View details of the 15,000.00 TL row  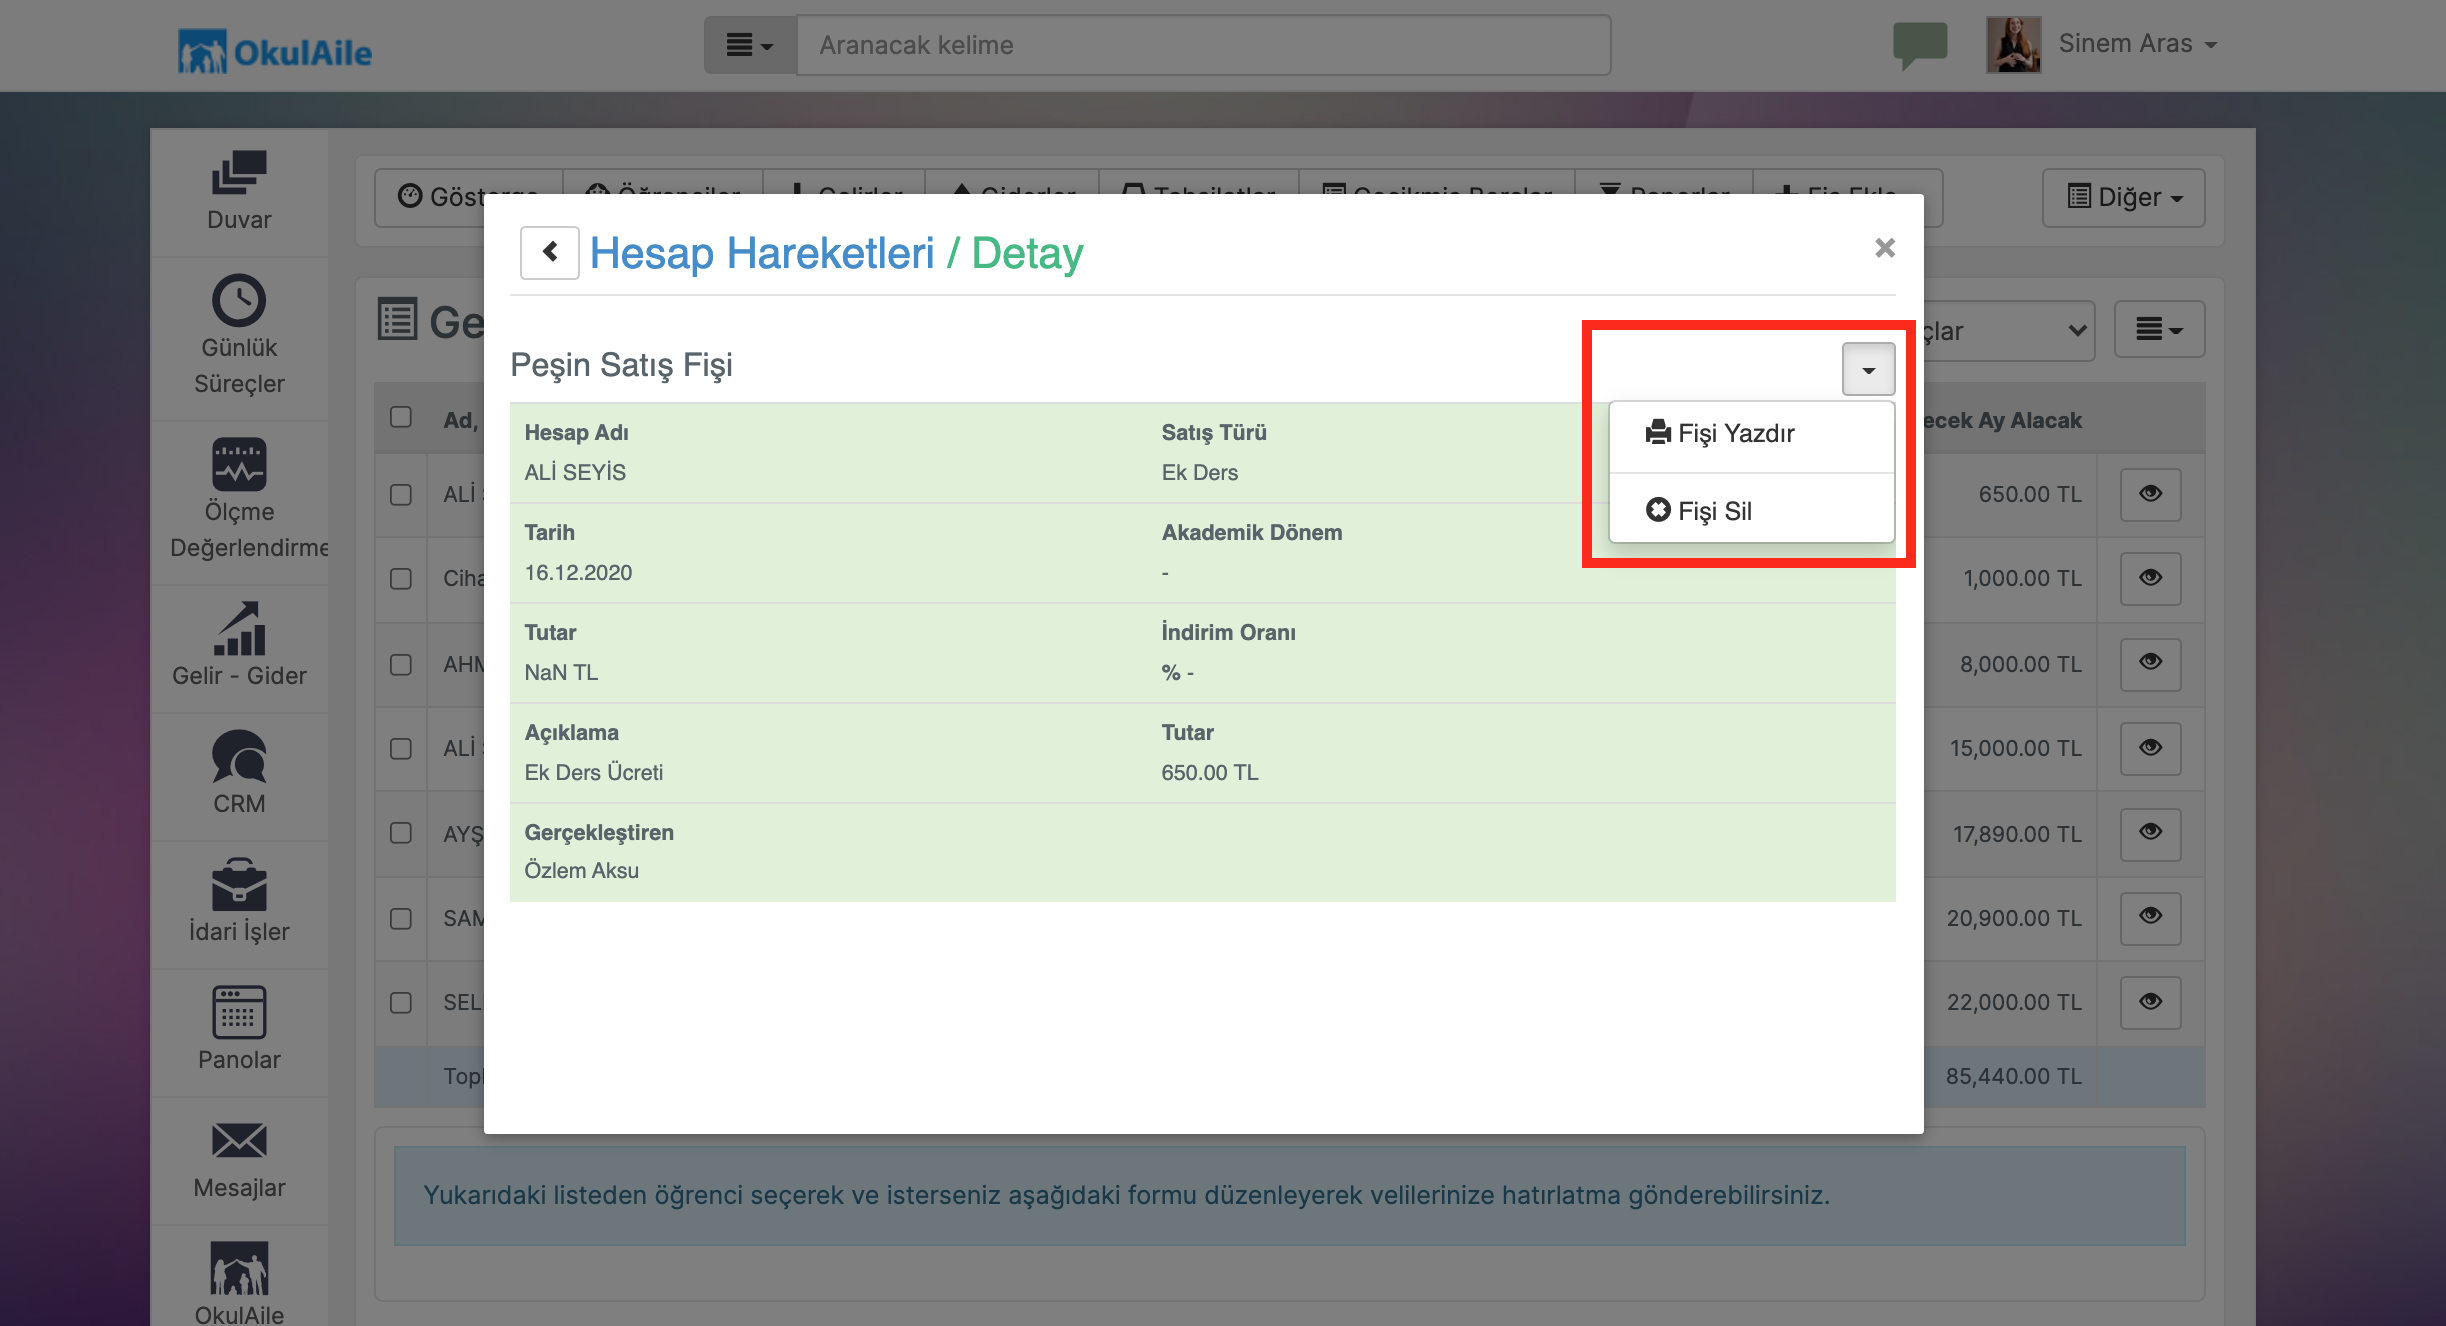click(x=2150, y=748)
